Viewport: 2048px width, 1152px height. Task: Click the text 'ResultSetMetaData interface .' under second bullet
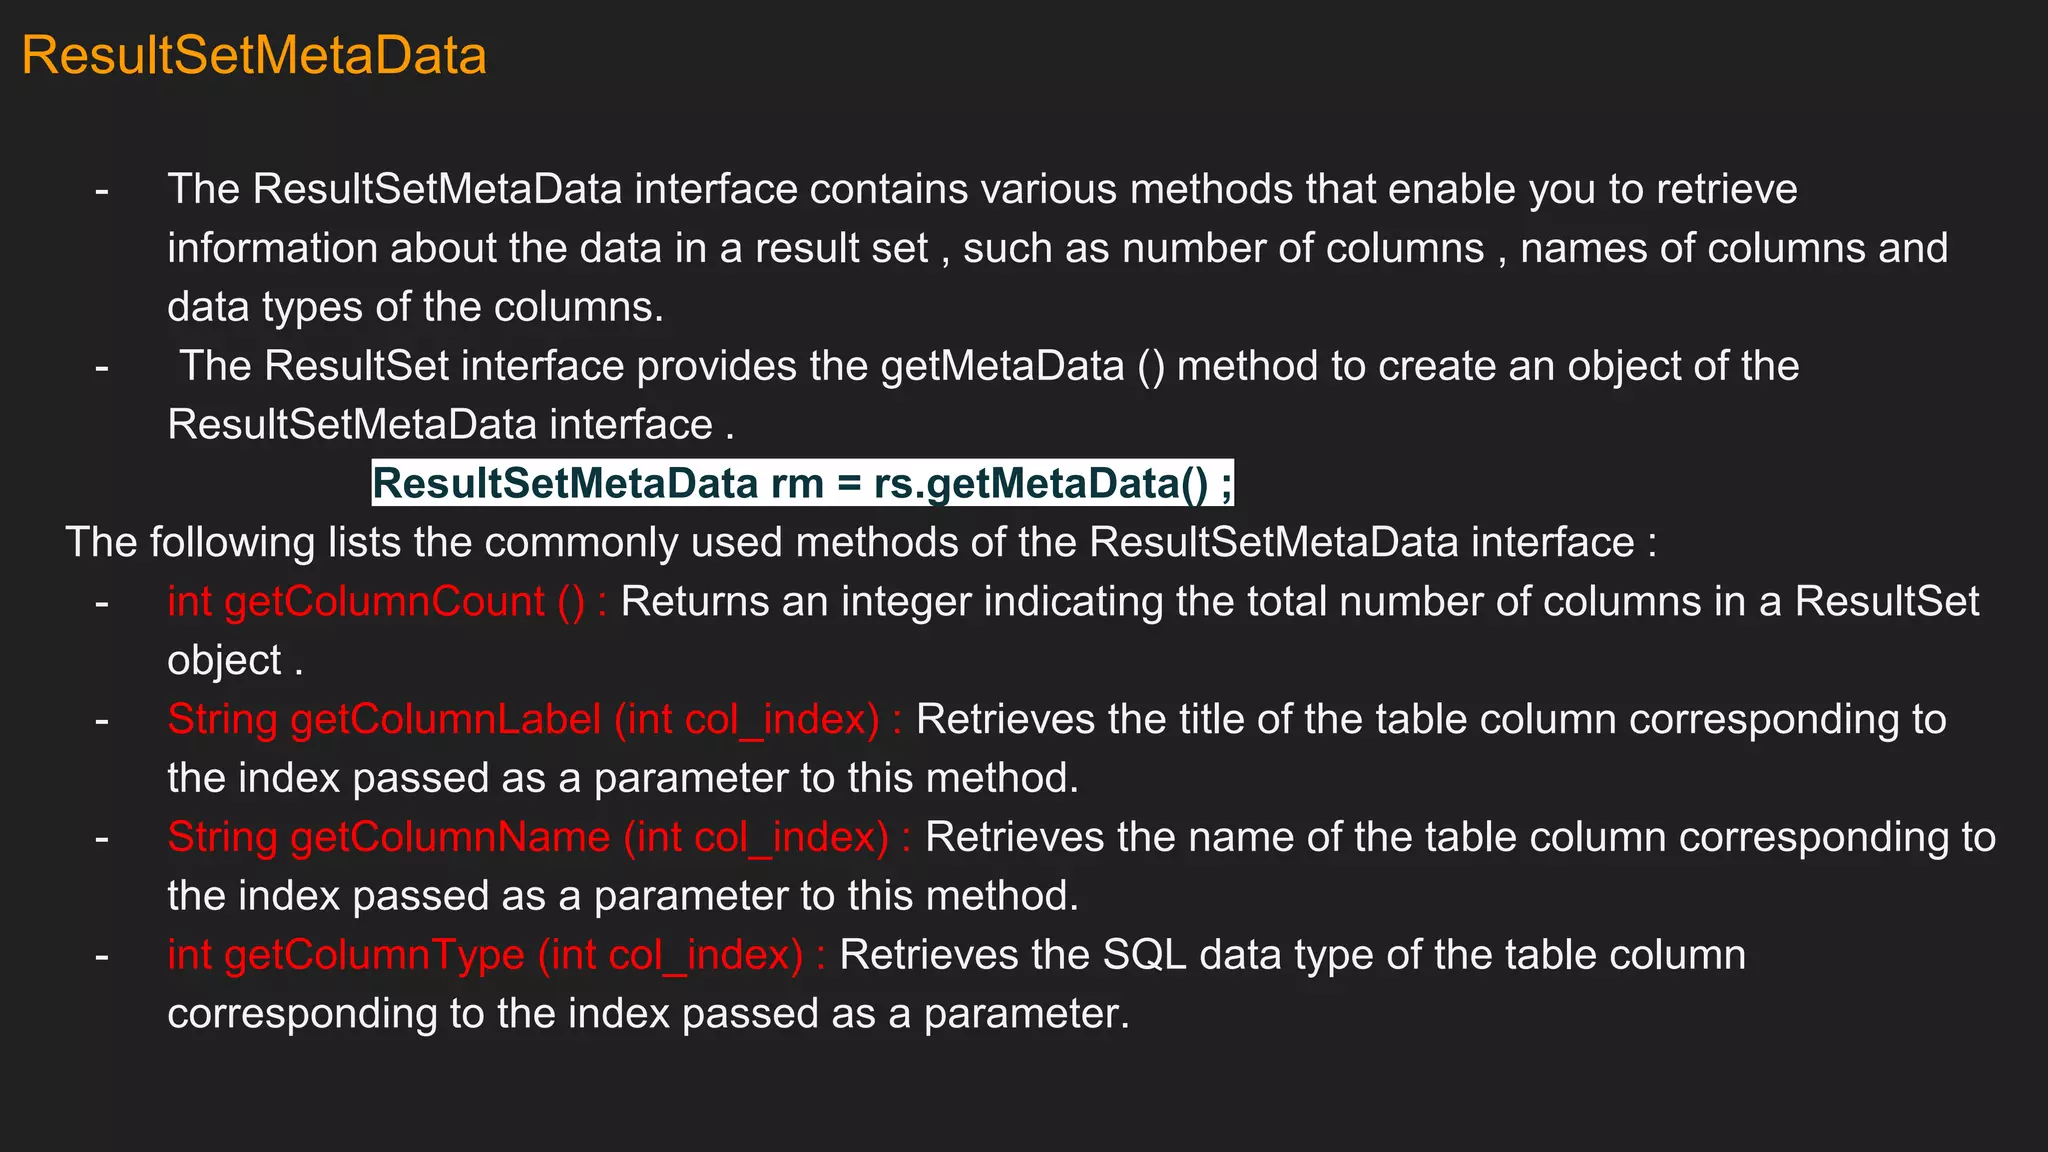(450, 425)
